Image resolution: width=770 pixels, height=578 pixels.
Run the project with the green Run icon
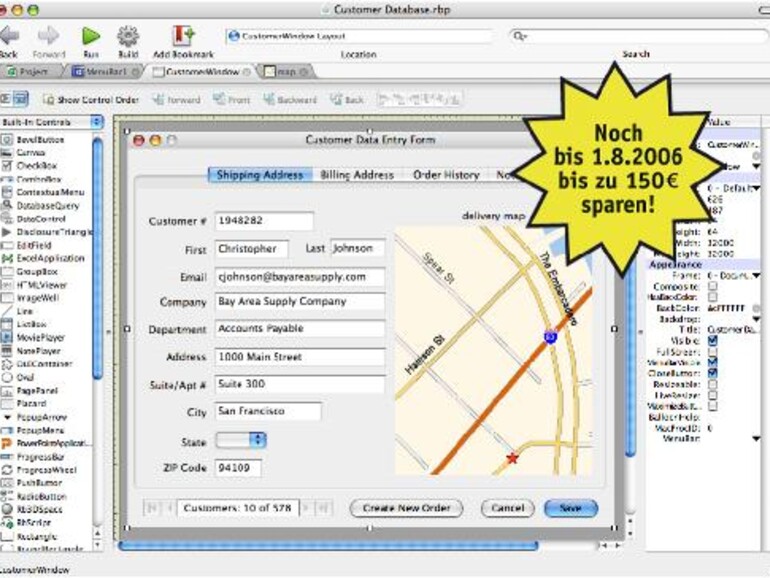(91, 36)
